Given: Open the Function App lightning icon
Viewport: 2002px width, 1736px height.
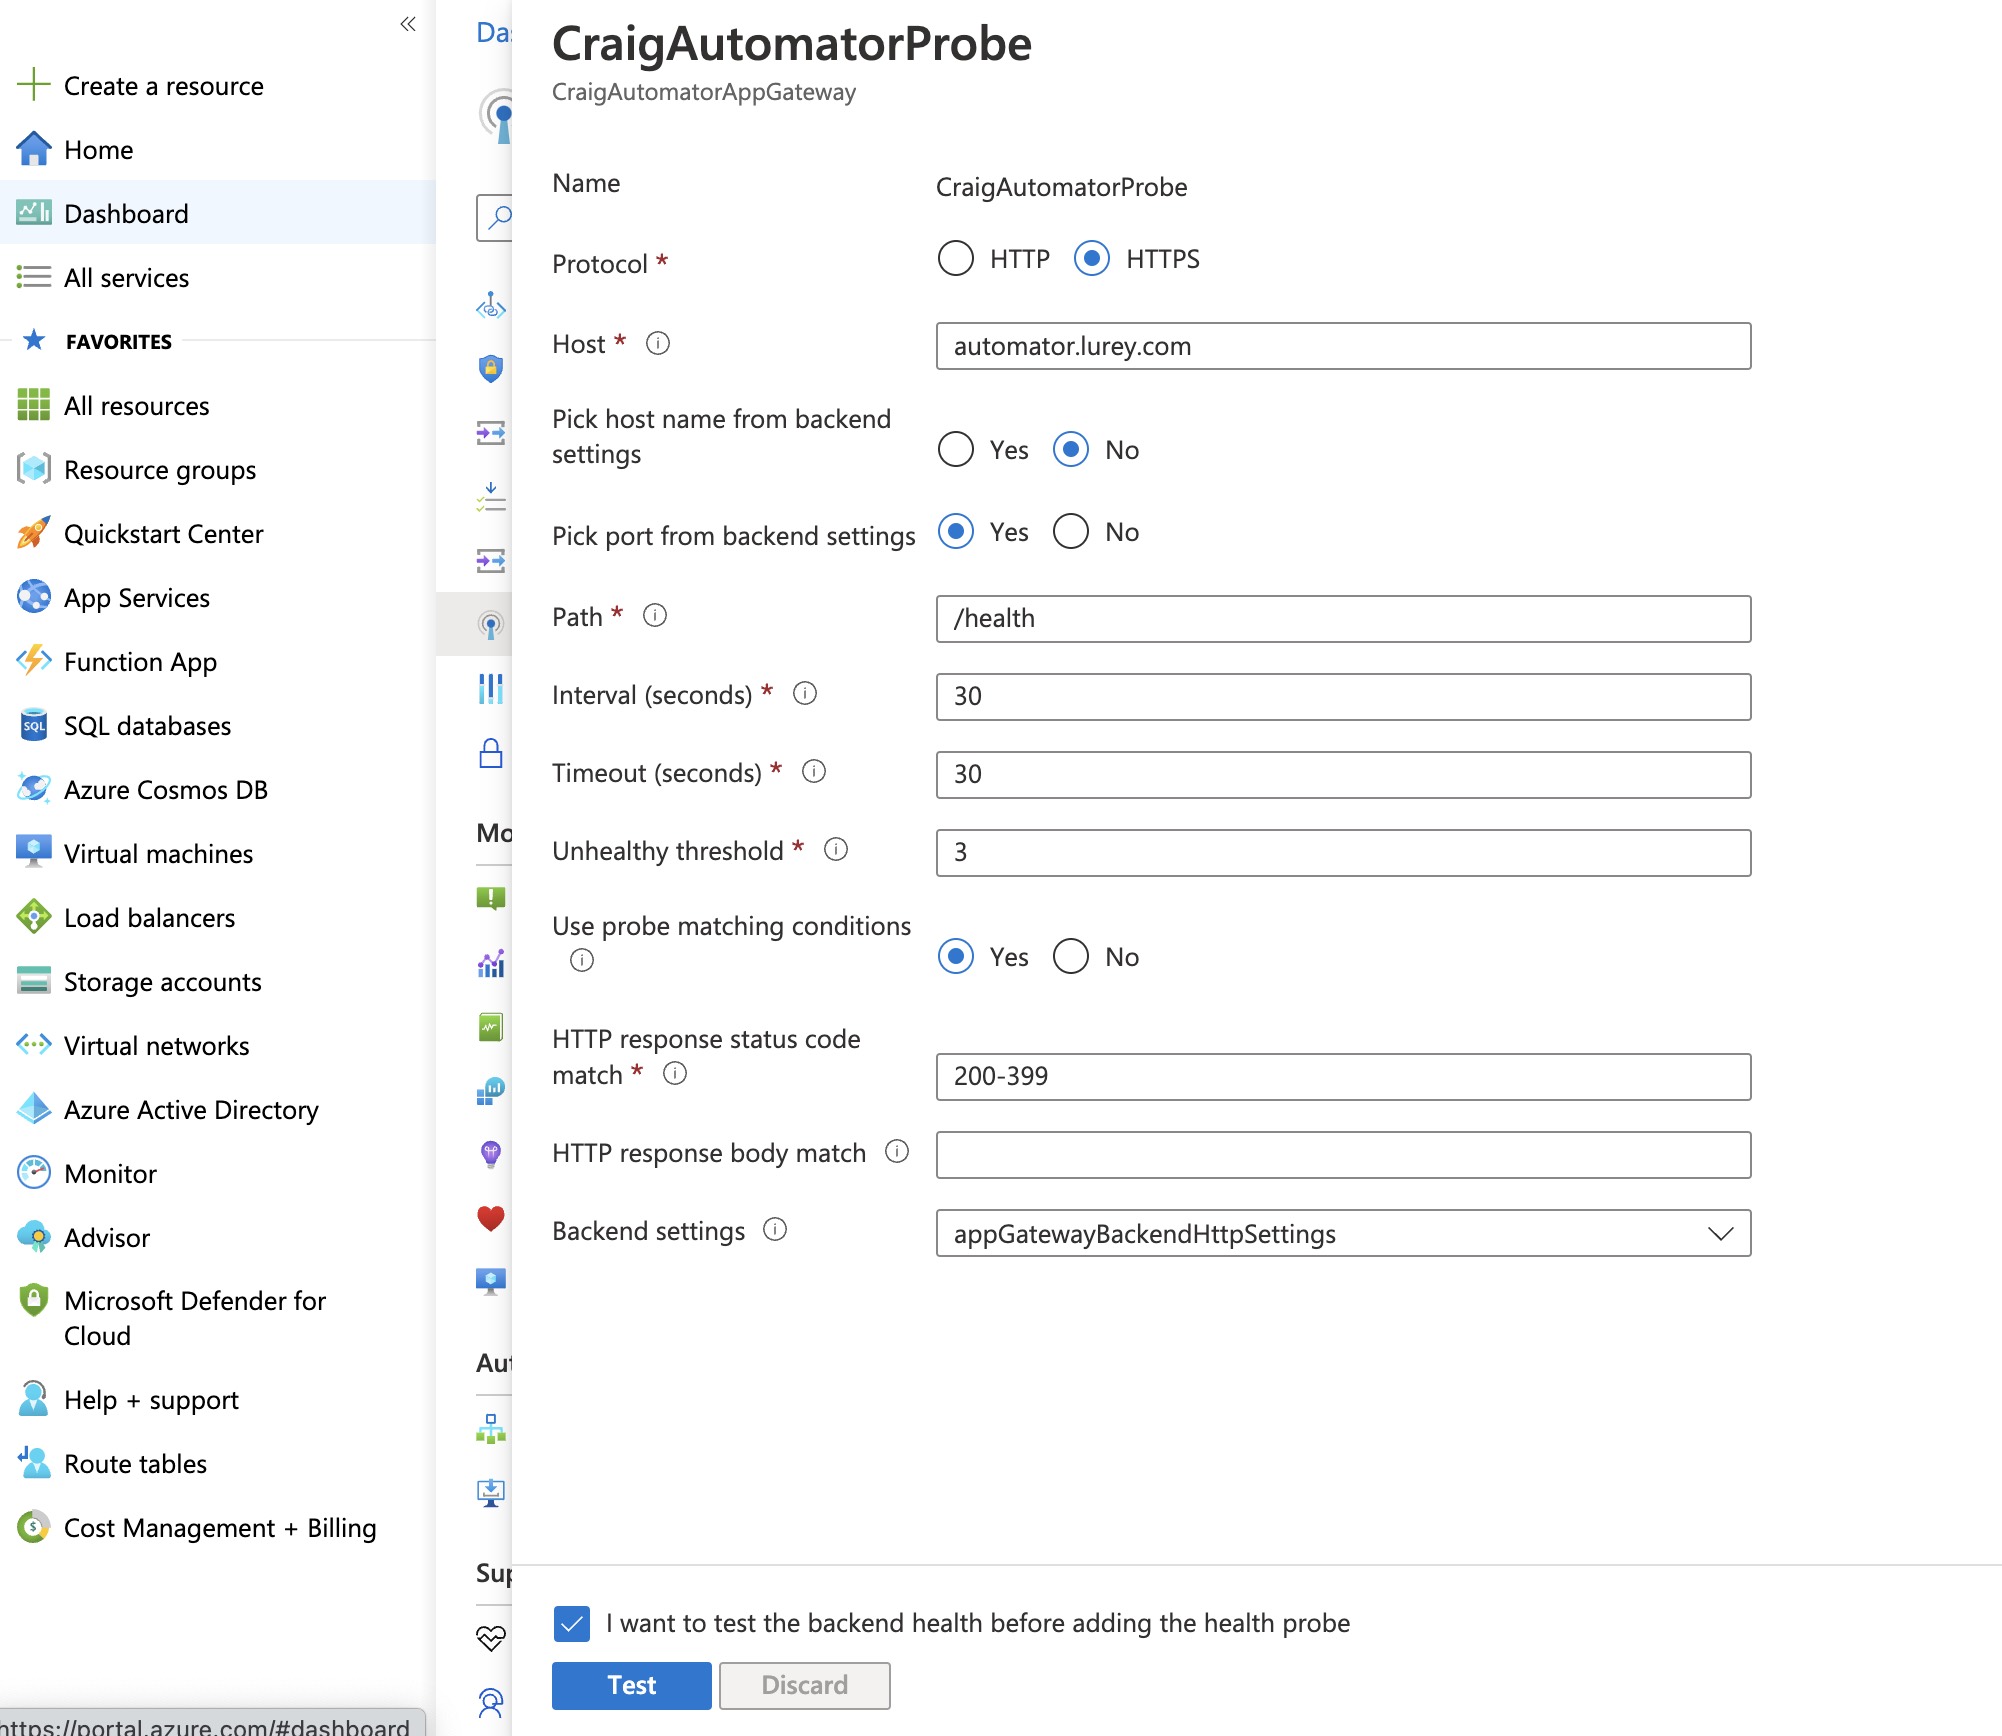Looking at the screenshot, I should [x=33, y=661].
